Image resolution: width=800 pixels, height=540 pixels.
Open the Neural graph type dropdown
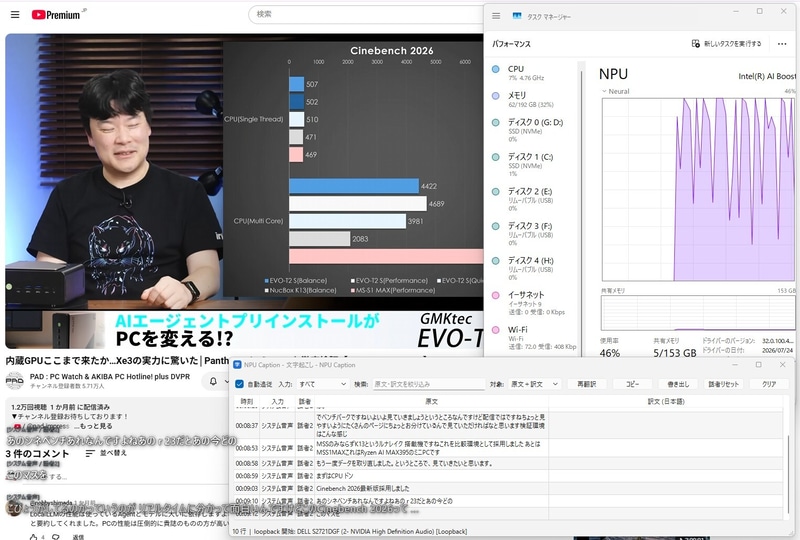click(615, 91)
